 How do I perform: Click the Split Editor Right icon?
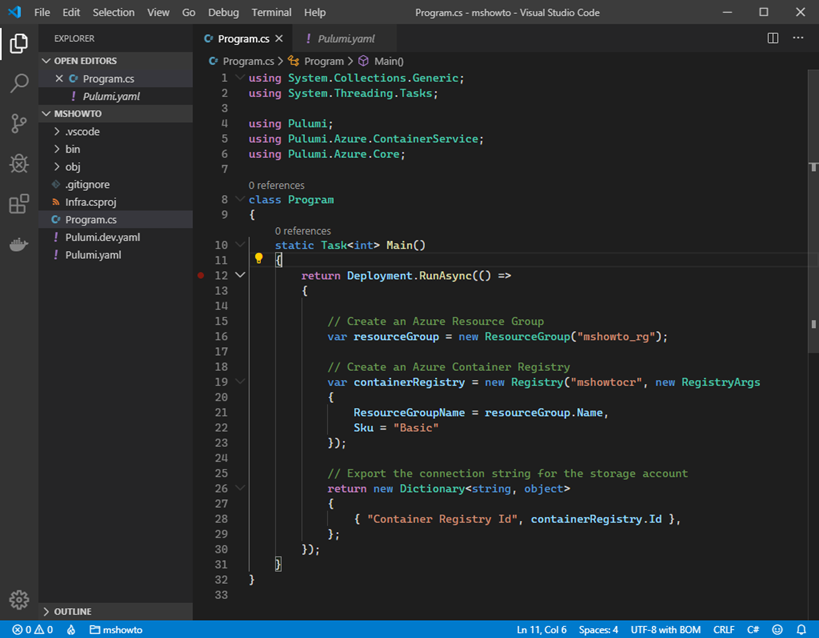click(773, 38)
